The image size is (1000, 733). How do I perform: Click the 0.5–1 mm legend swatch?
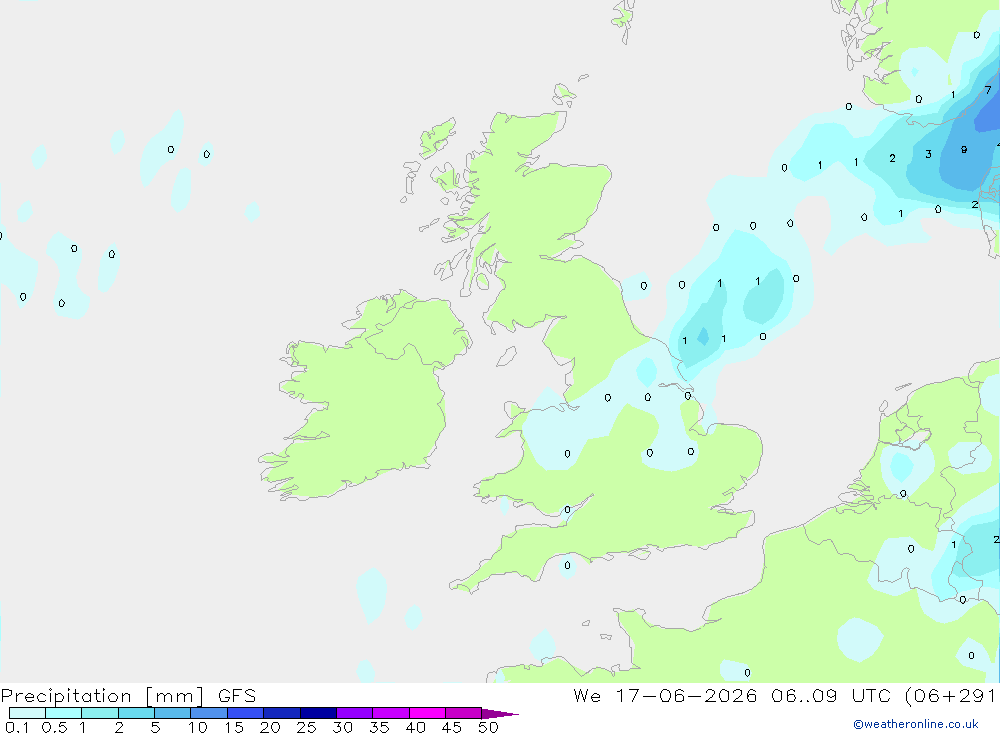(x=64, y=713)
